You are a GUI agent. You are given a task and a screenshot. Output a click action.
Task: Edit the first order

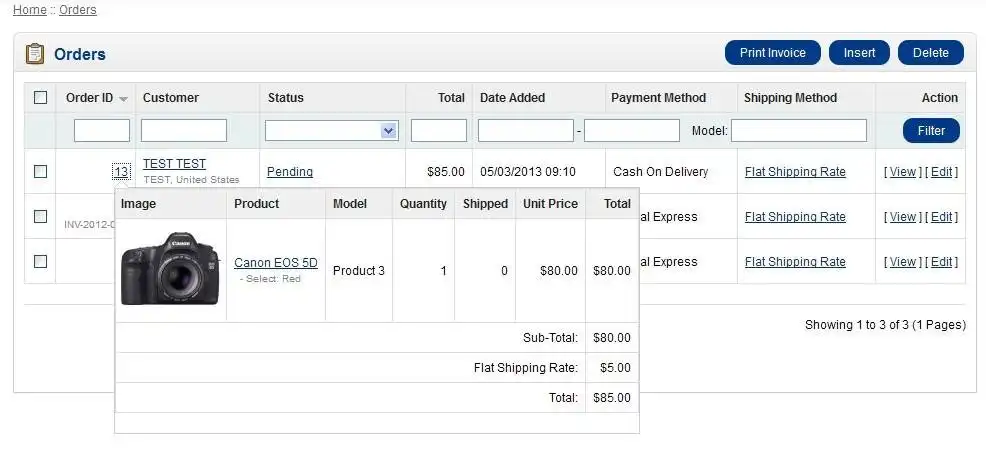[941, 172]
